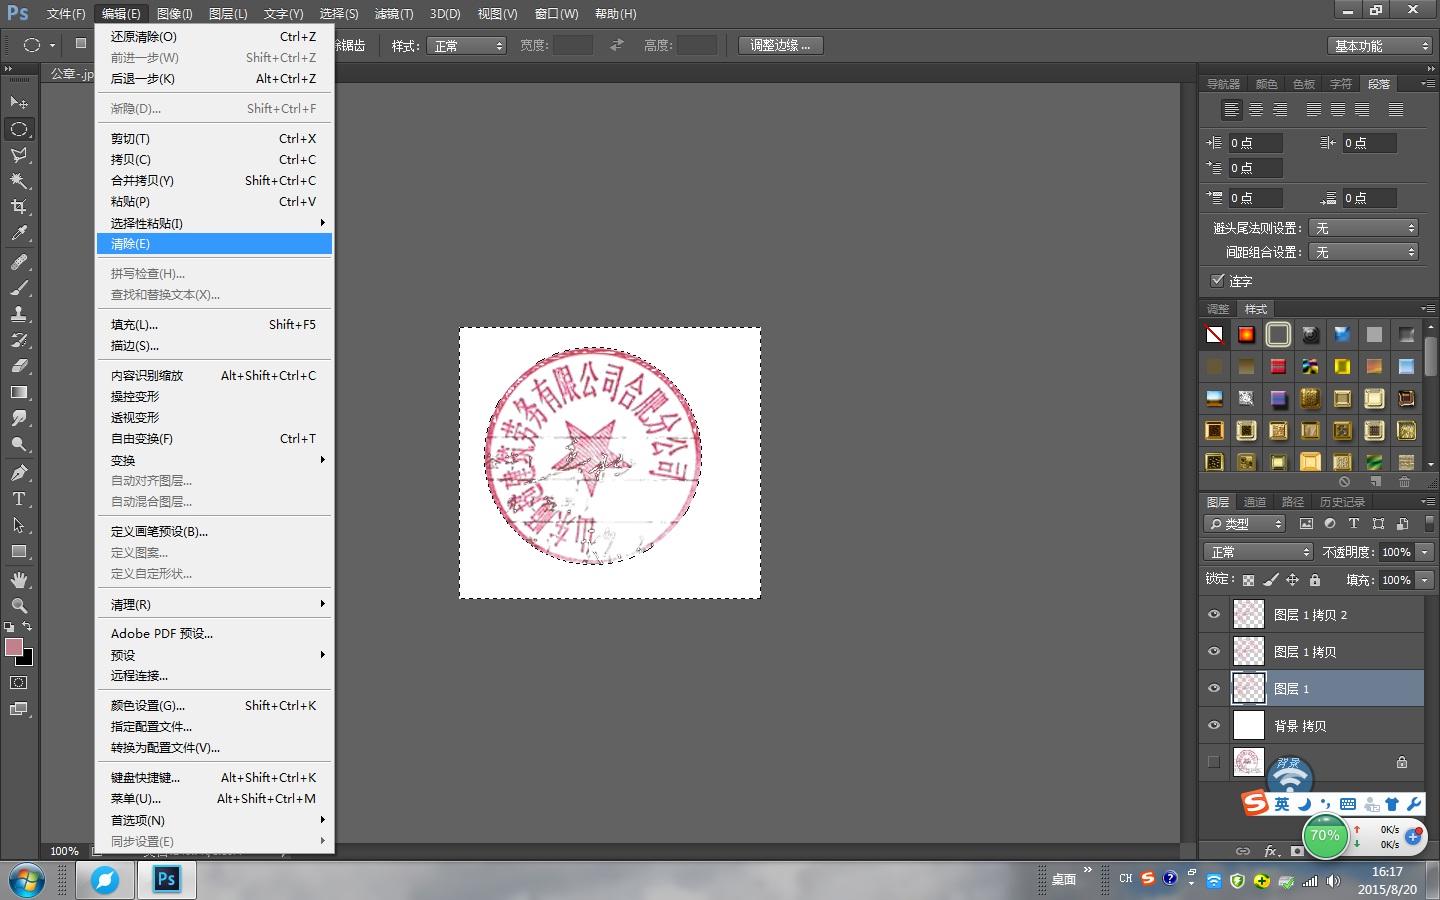
Task: Select the Eraser tool
Action: pos(19,366)
